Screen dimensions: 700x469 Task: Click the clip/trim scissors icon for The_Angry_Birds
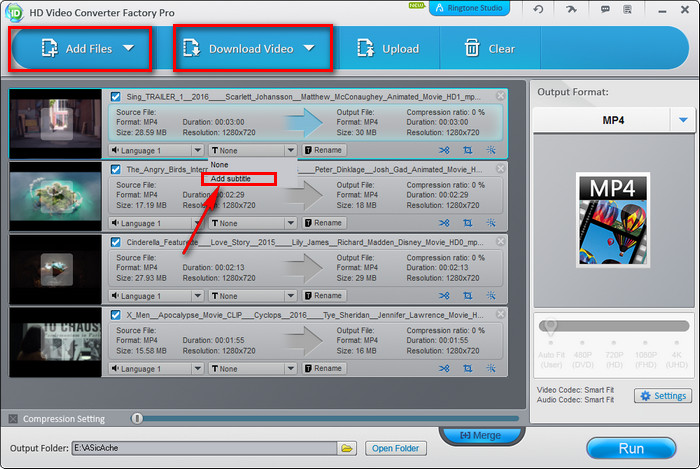point(444,223)
